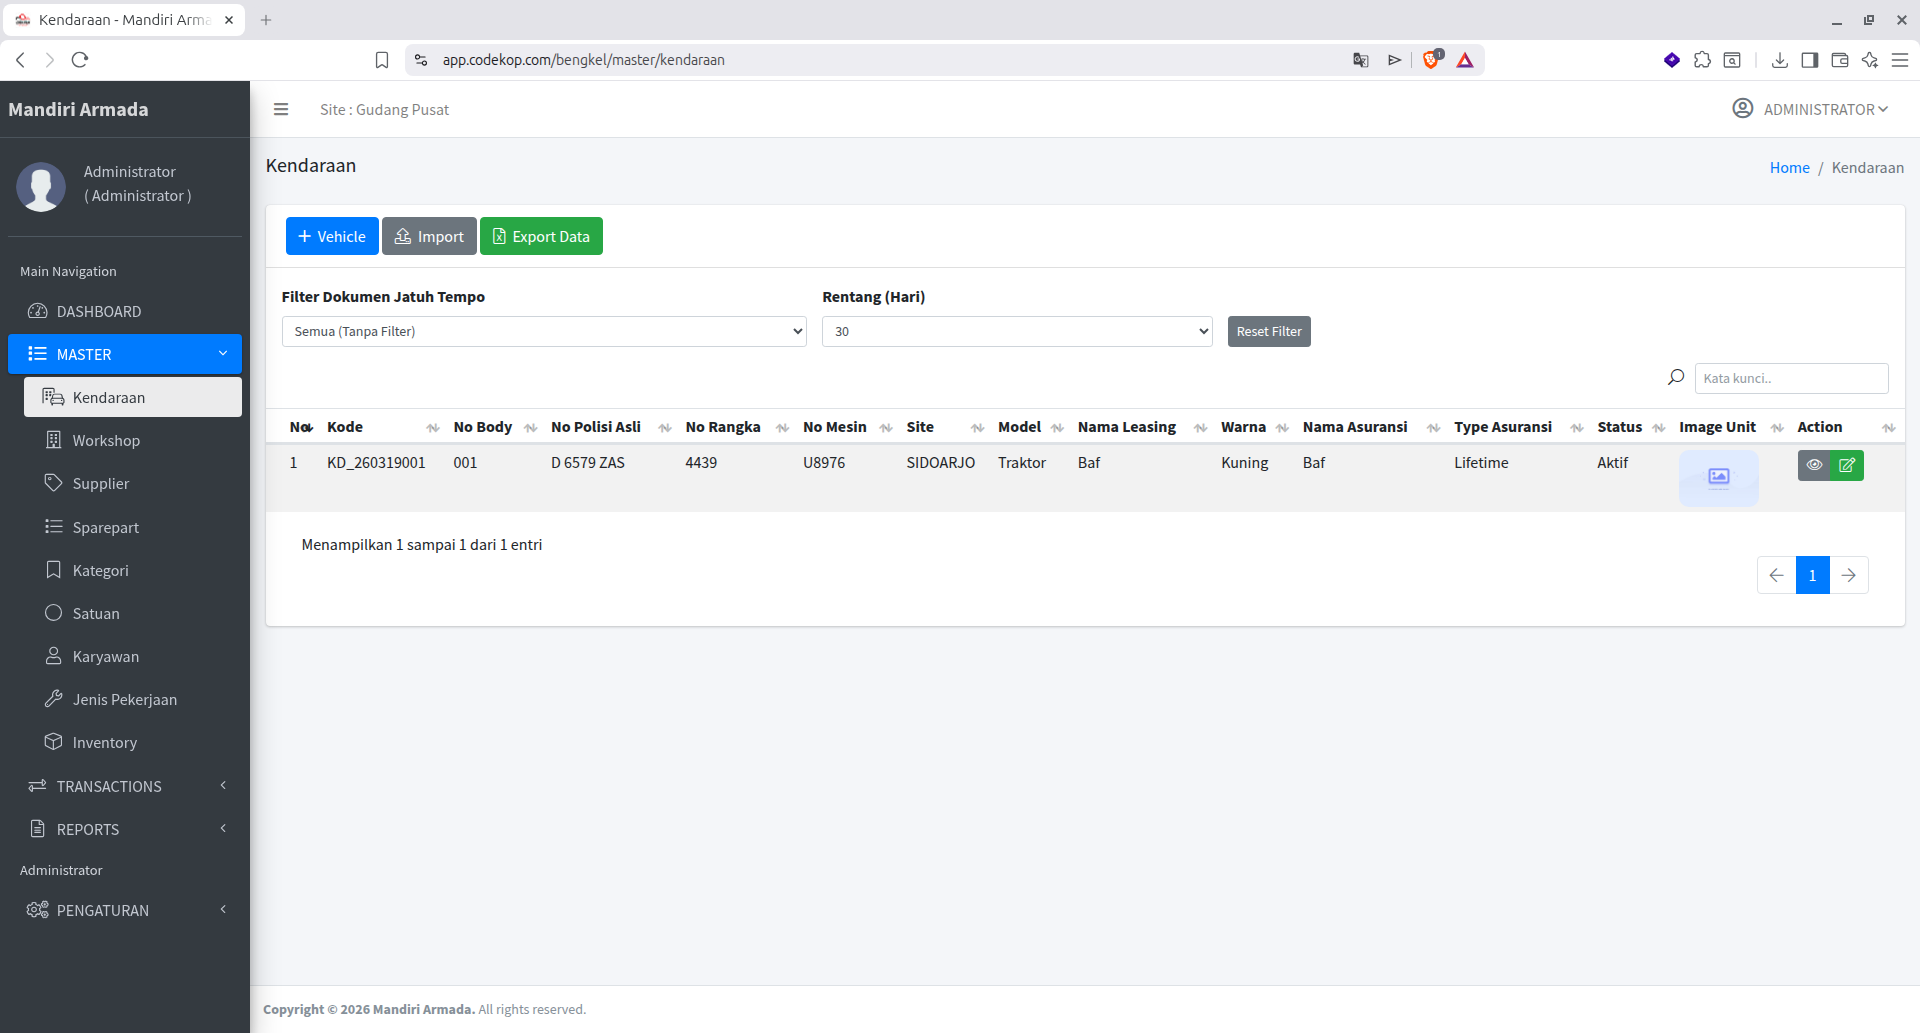
Task: Open DASHBOARD from sidebar
Action: click(x=125, y=311)
